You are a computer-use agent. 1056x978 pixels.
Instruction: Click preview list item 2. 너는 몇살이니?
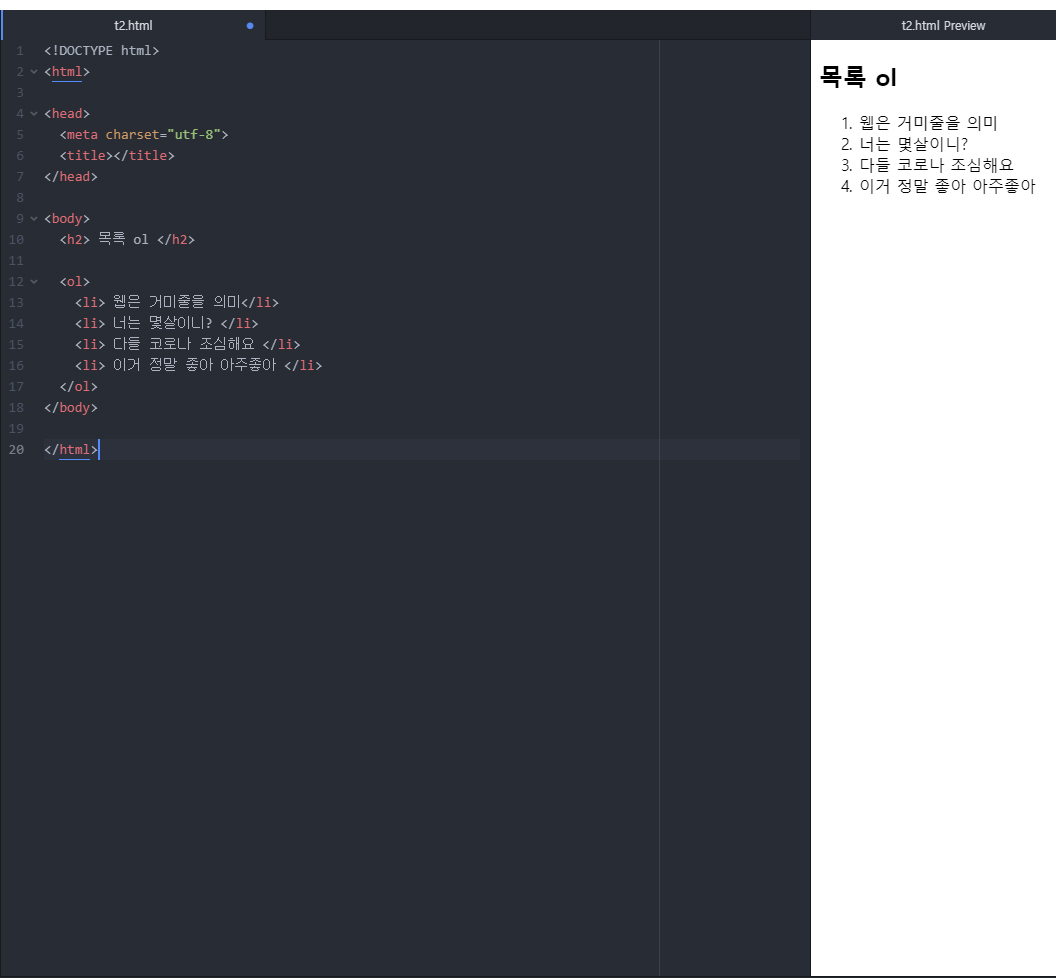pos(904,143)
